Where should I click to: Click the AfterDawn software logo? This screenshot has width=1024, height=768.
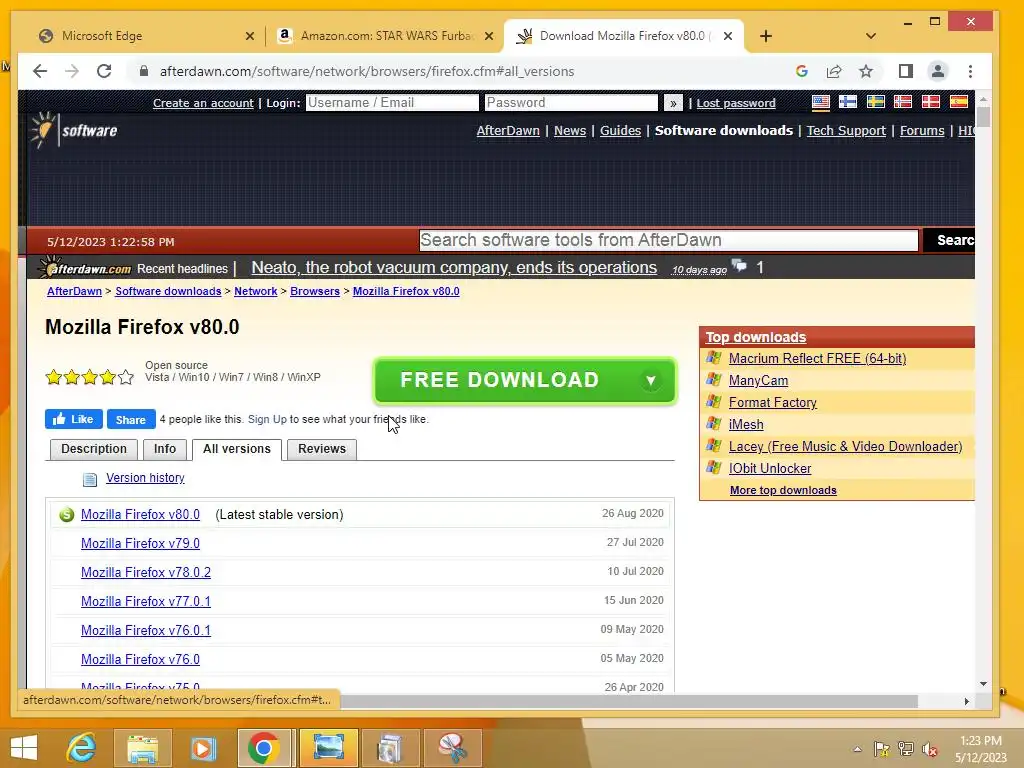pyautogui.click(x=74, y=130)
